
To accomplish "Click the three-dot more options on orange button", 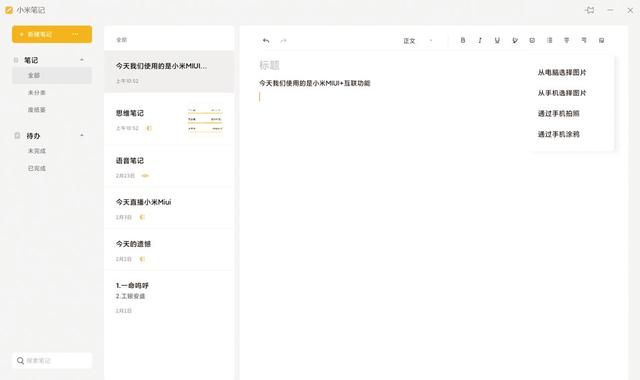I will 75,34.
